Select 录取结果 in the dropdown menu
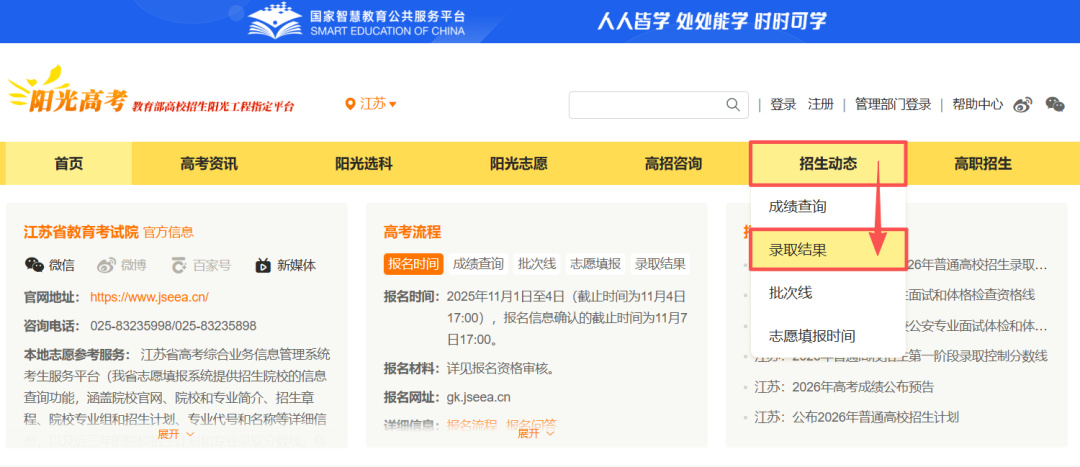The width and height of the screenshot is (1080, 467). [x=828, y=250]
